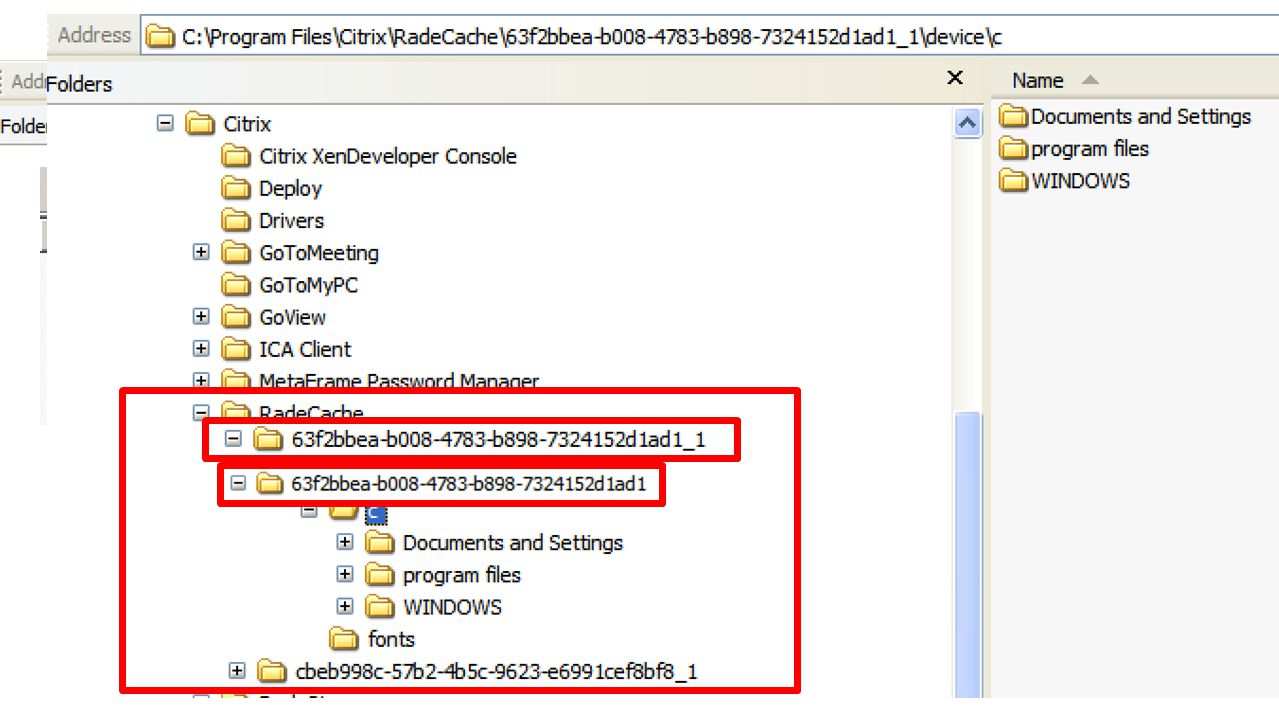
Task: Select 'GoToMeeting' label in folder tree
Action: 319,253
